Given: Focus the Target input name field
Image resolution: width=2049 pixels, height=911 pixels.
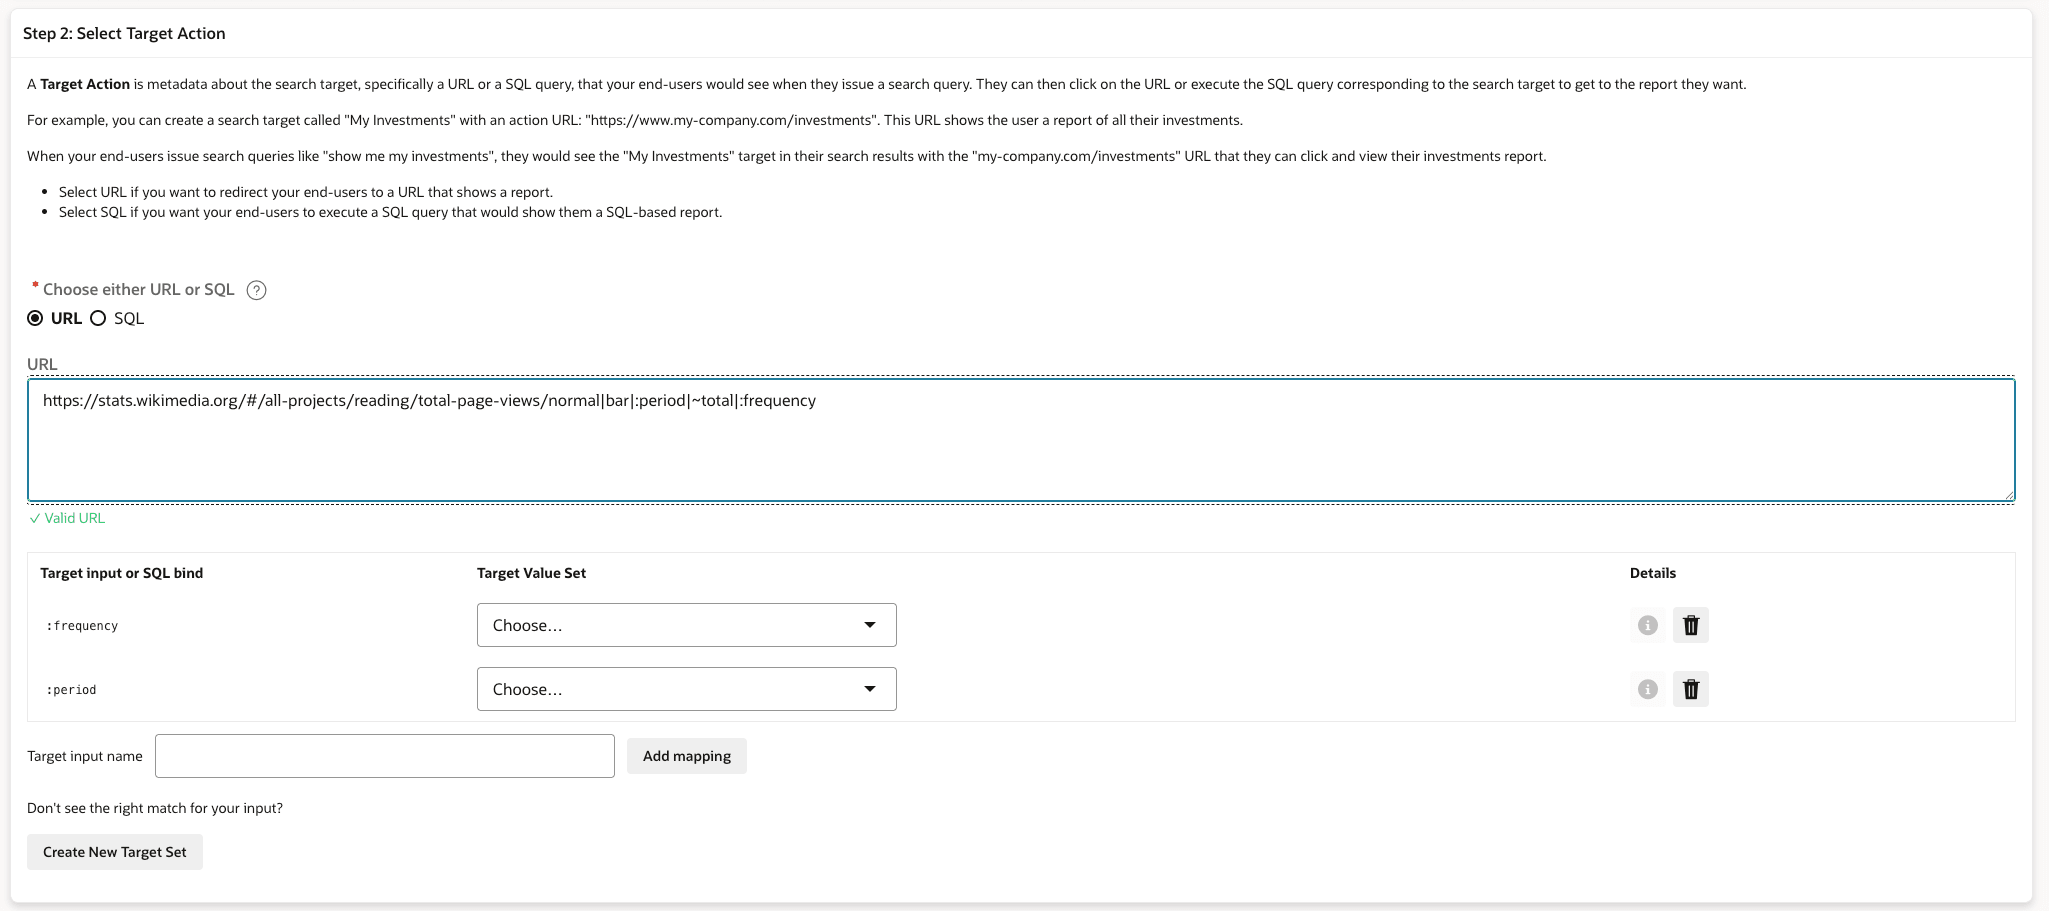Looking at the screenshot, I should pos(385,756).
